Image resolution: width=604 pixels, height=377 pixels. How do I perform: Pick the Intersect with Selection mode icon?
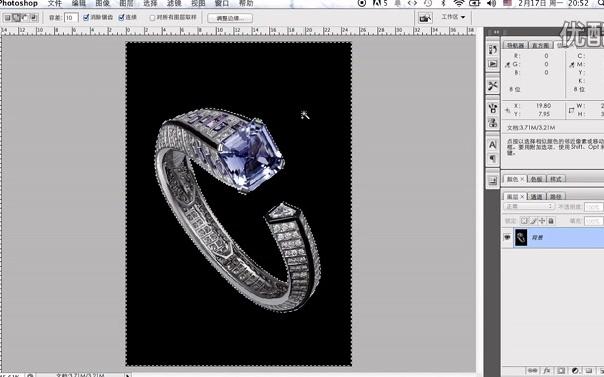[34, 18]
